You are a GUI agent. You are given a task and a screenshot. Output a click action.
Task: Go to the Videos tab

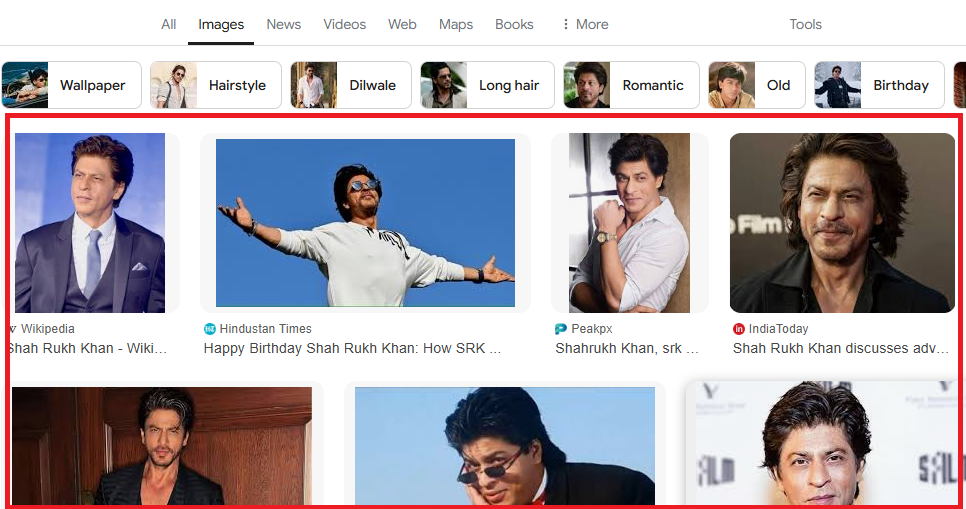[344, 24]
